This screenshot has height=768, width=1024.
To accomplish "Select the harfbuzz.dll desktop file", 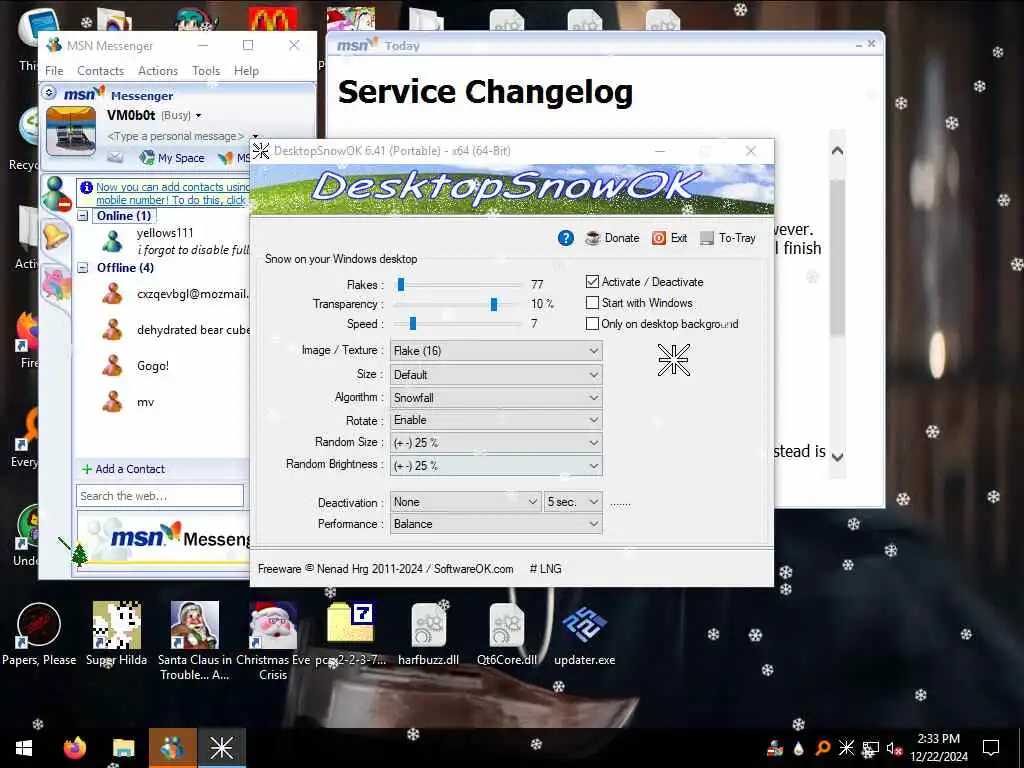I will 428,634.
